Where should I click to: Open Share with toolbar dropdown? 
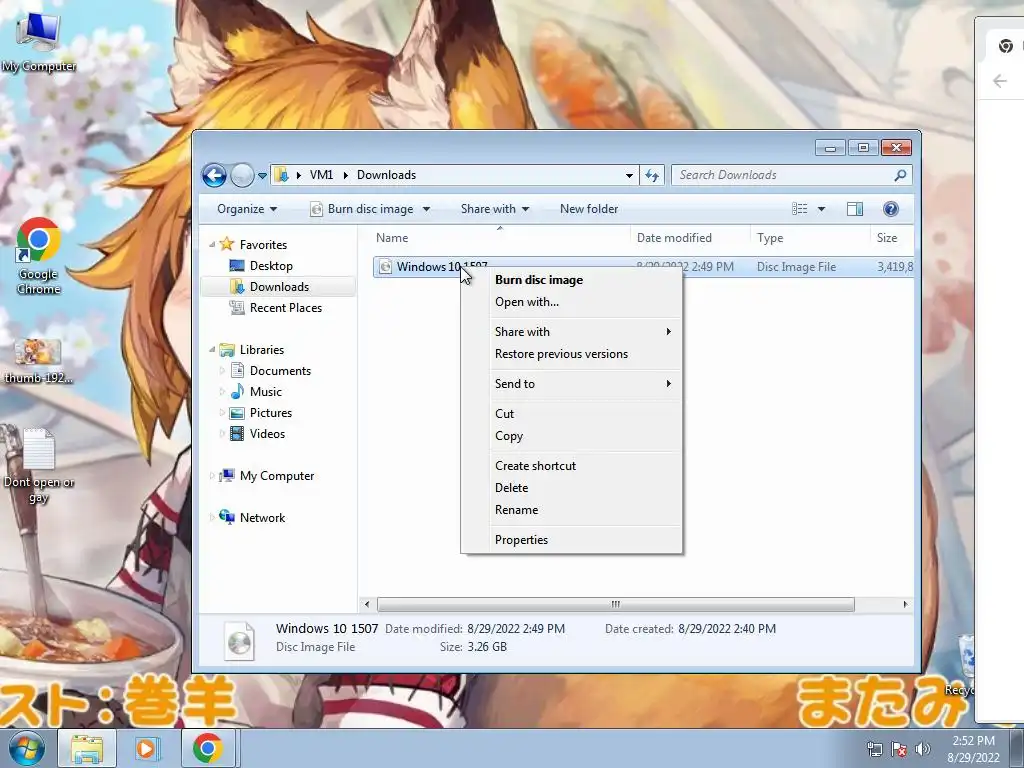[494, 209]
